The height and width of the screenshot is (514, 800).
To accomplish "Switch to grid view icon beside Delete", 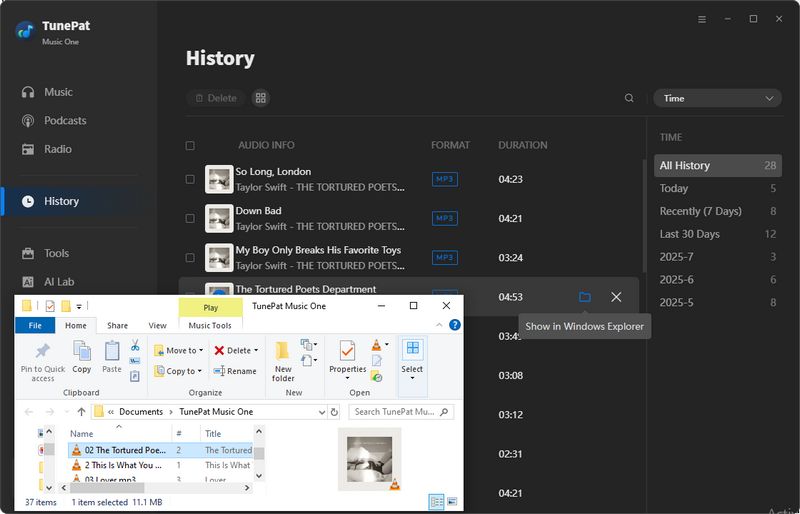I will point(261,98).
